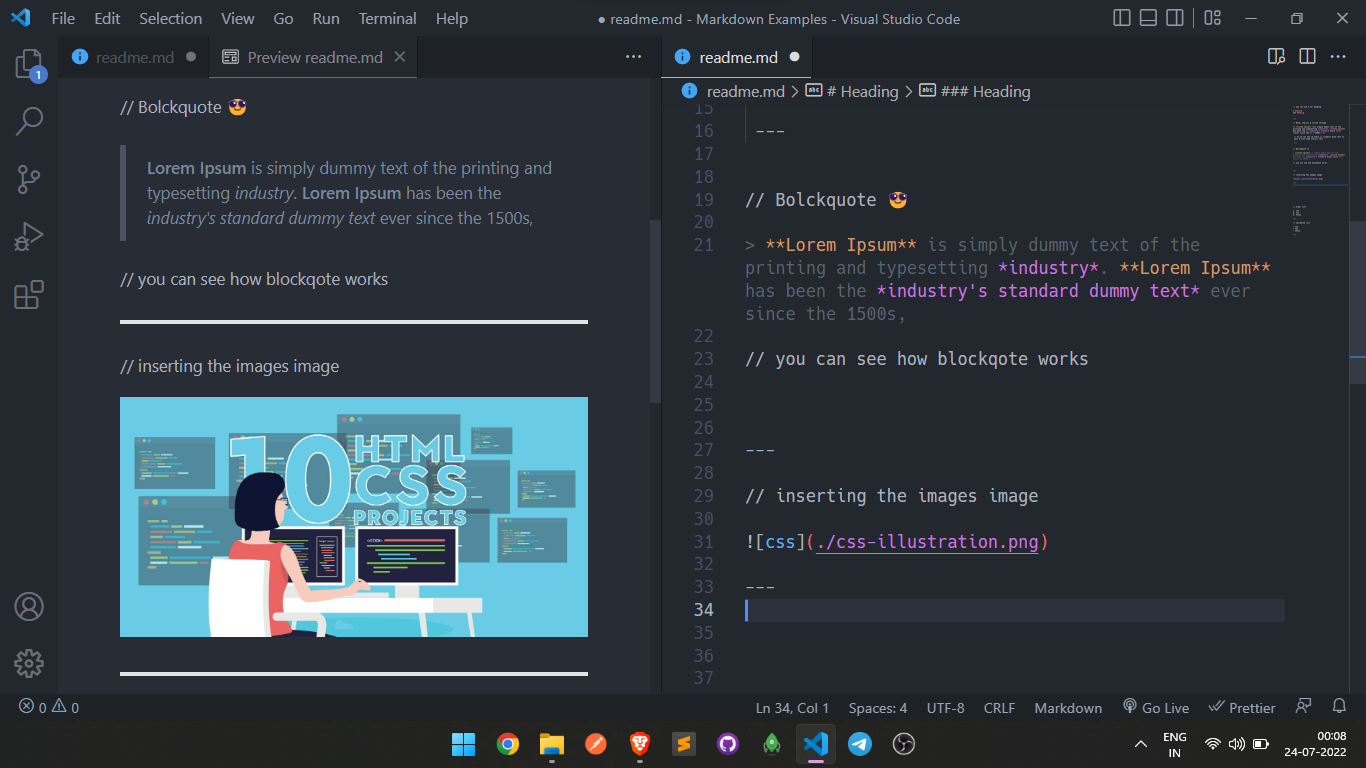Open the Run and Debug view
Screen dimensions: 1366x768
pos(29,237)
